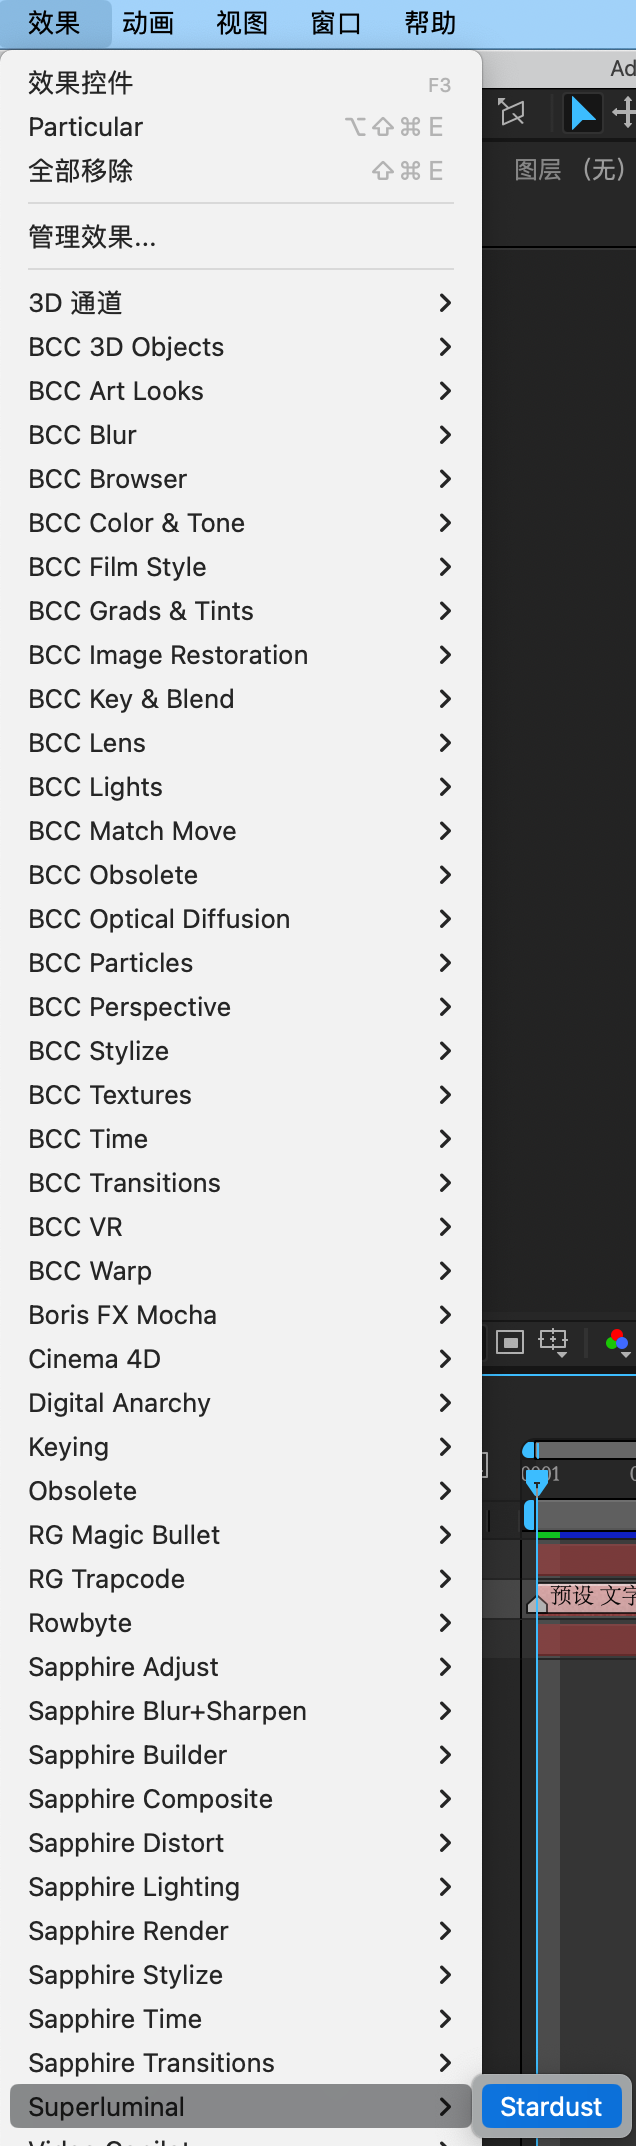Click the 预设 文字 layer marker
Image resolution: width=636 pixels, height=2146 pixels.
[590, 1596]
